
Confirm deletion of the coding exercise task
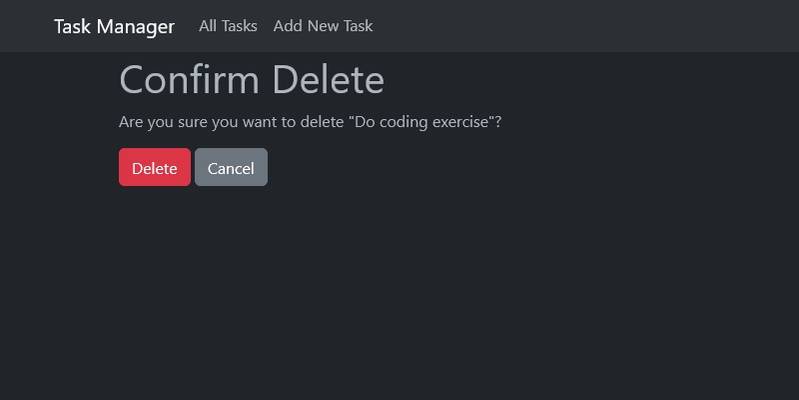click(x=154, y=168)
